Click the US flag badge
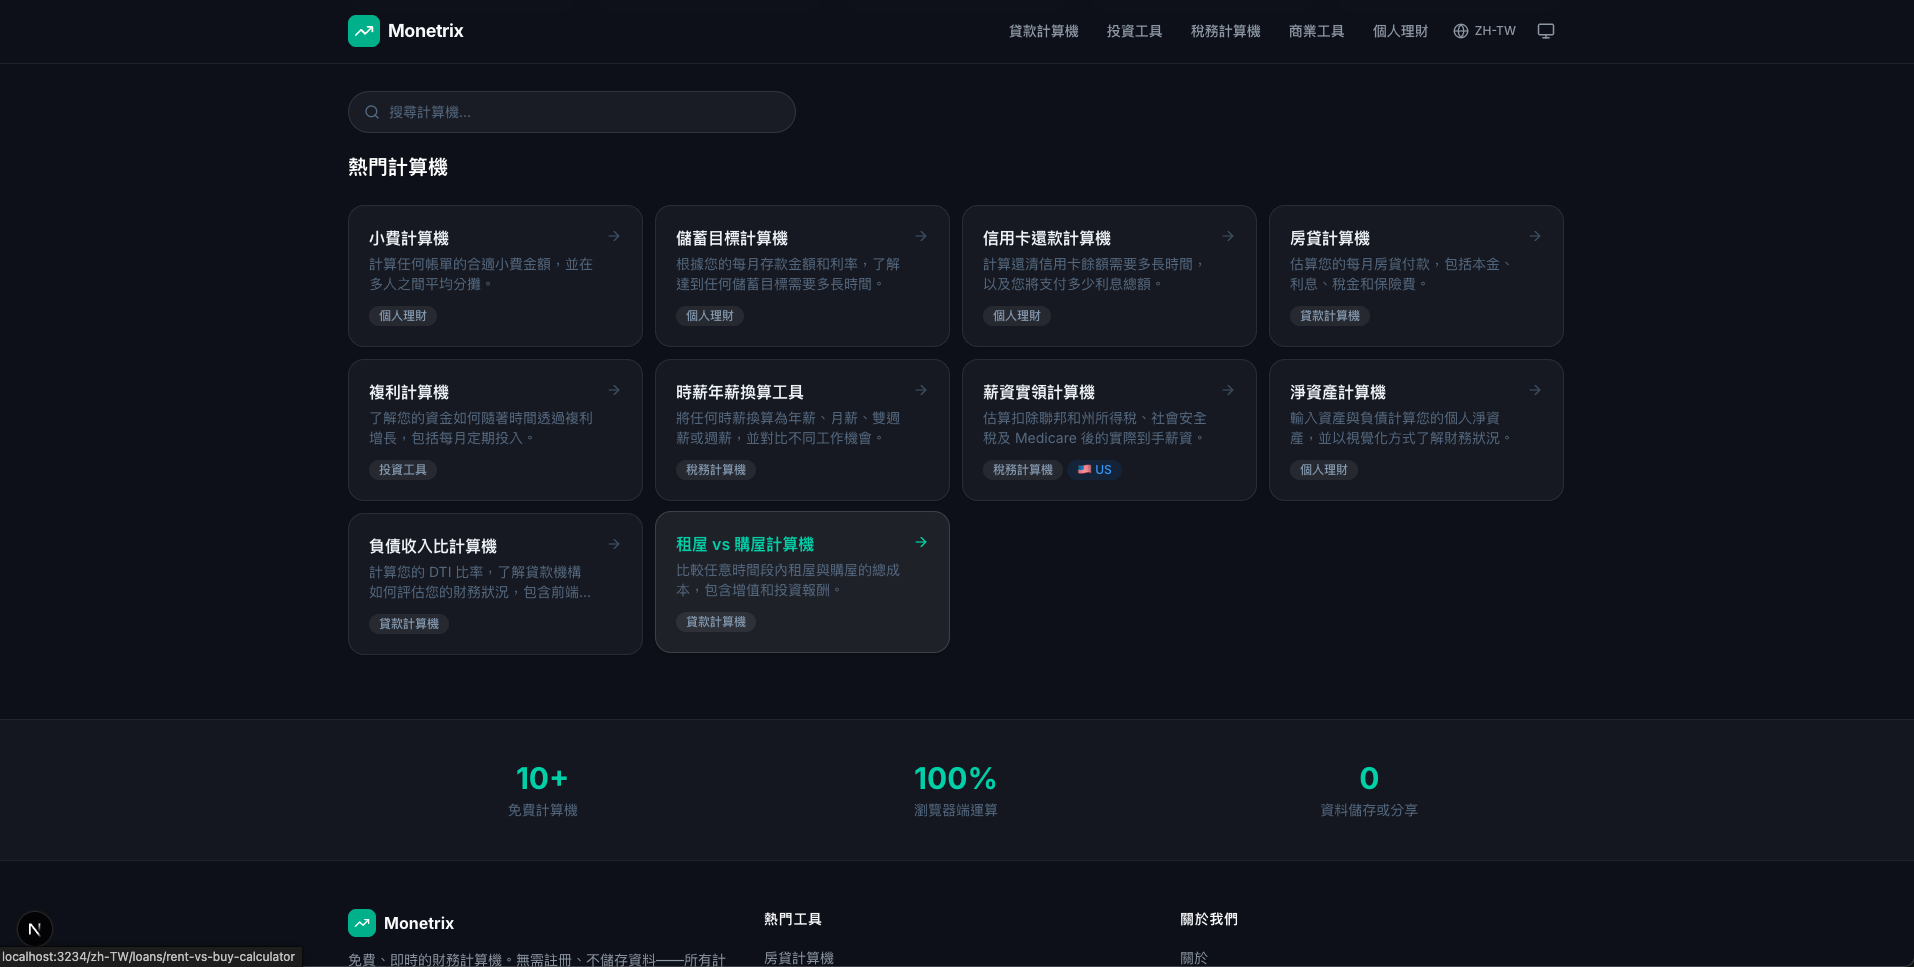The height and width of the screenshot is (967, 1914). 1095,470
